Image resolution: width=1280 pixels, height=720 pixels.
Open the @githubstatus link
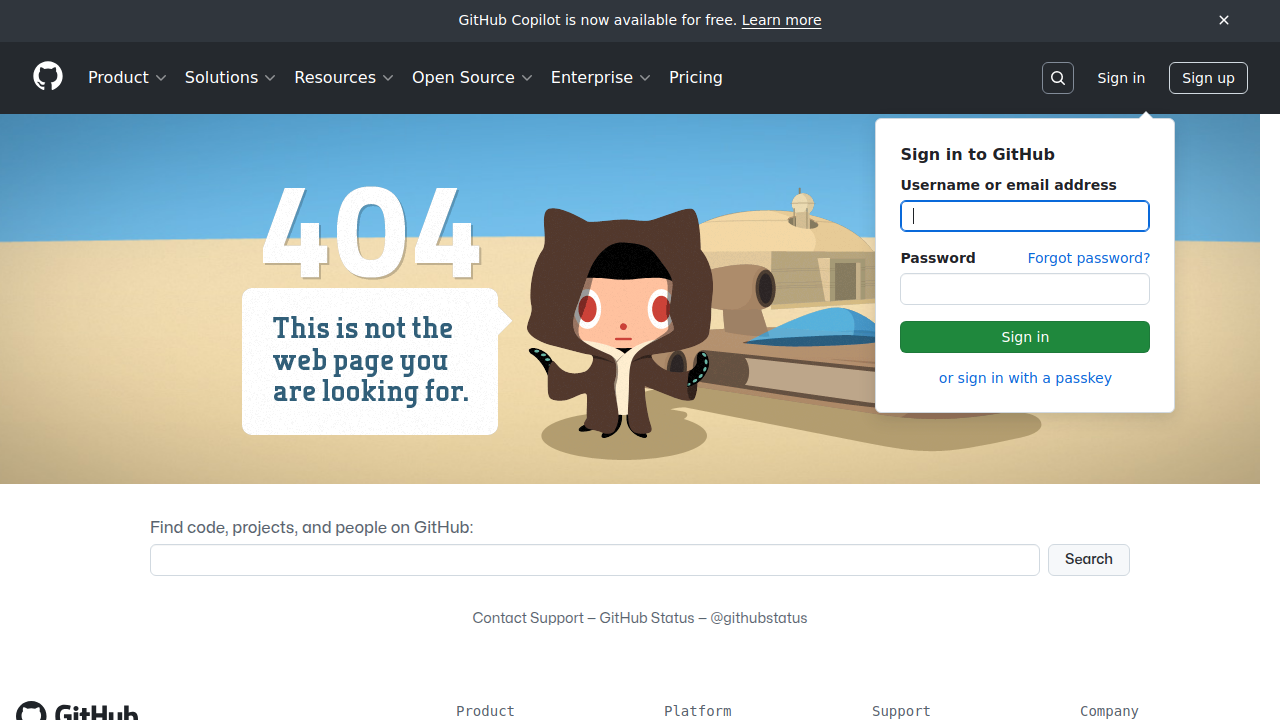[759, 618]
